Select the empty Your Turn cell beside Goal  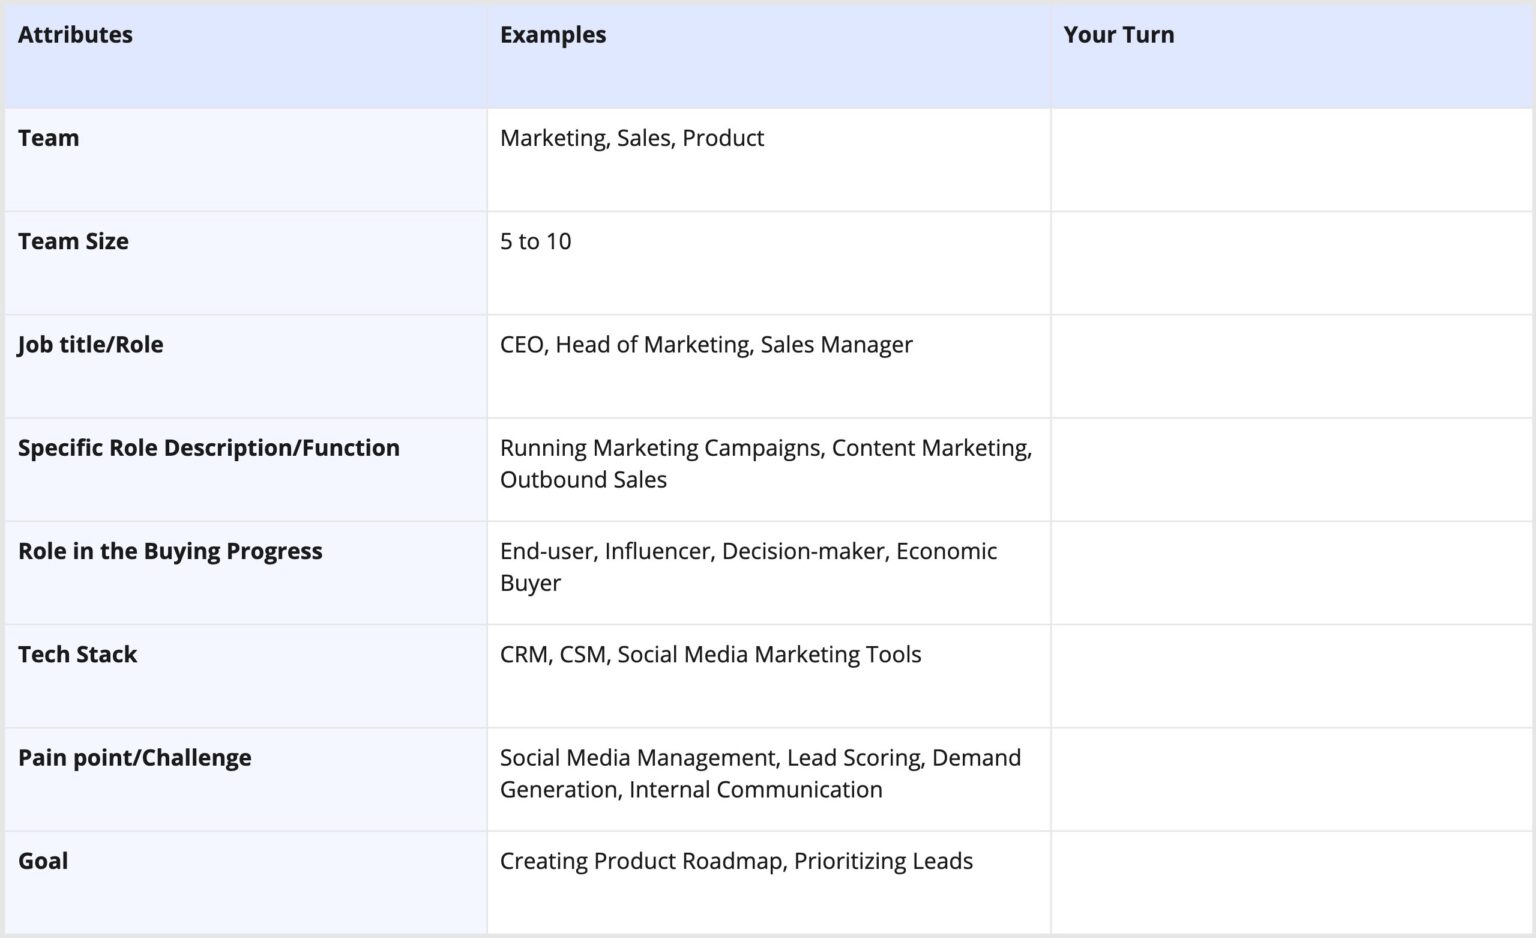[x=1290, y=880]
